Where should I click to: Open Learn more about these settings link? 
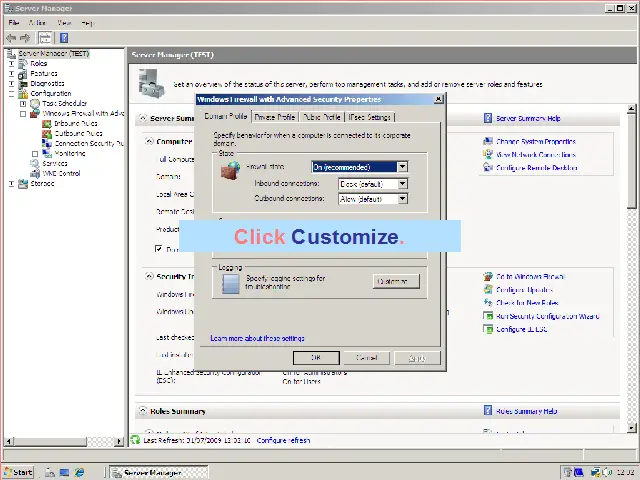pos(257,338)
